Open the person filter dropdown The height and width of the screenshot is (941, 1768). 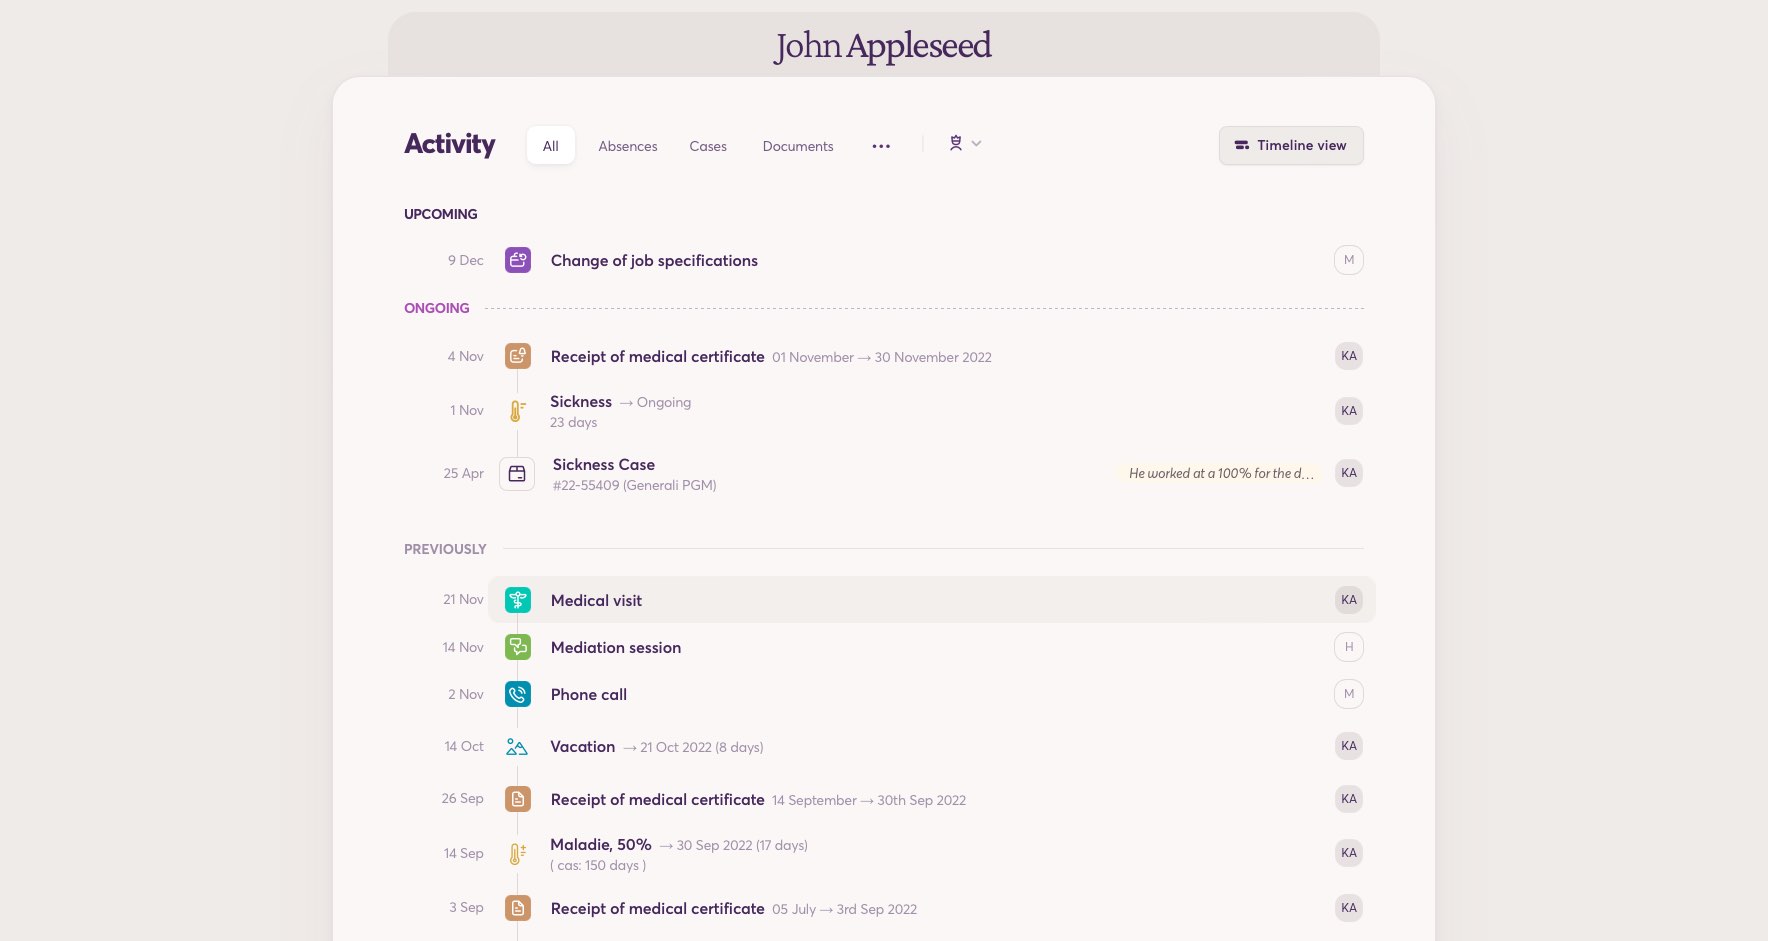(965, 144)
